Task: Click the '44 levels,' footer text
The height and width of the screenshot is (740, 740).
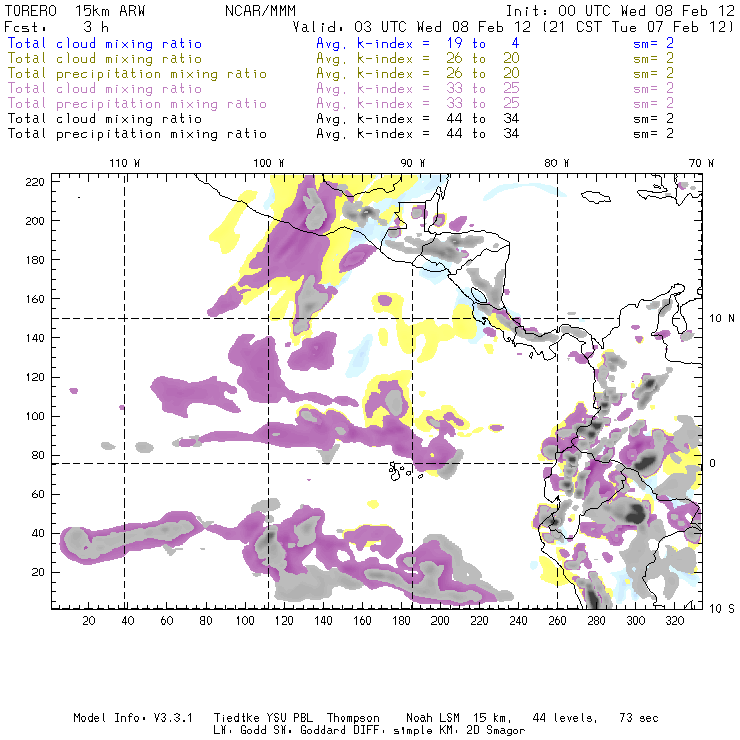Action: (565, 718)
